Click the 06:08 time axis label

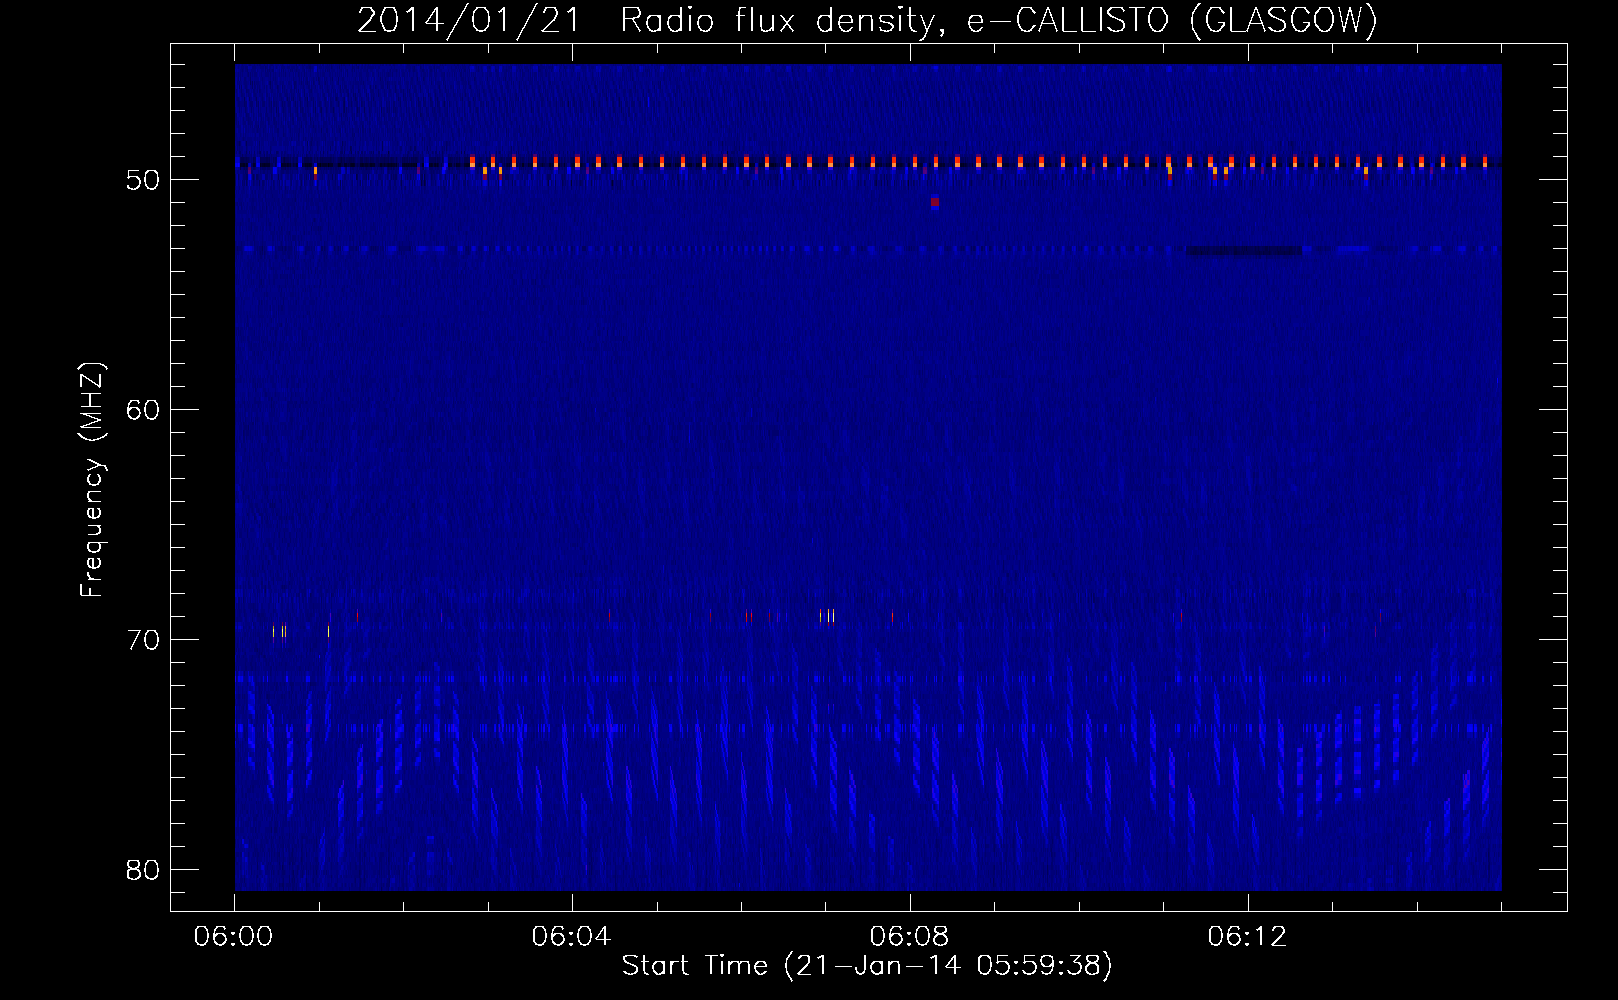click(910, 937)
